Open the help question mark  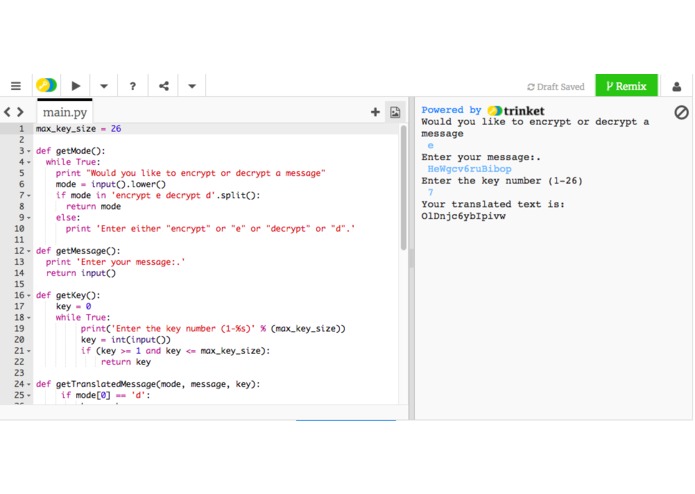point(133,86)
